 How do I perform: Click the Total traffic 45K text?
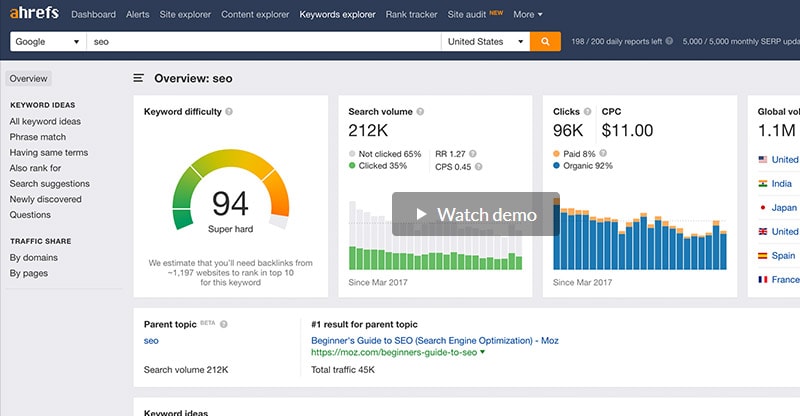(x=343, y=370)
